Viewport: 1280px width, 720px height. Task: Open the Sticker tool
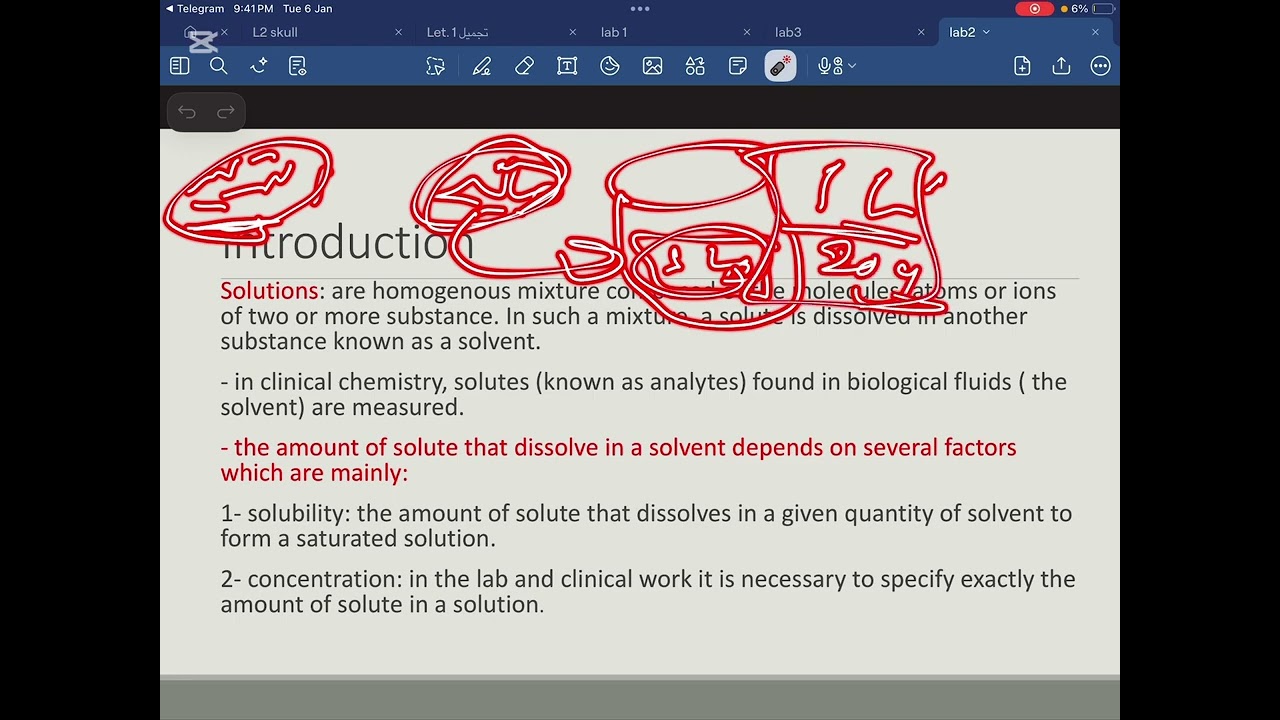[610, 66]
